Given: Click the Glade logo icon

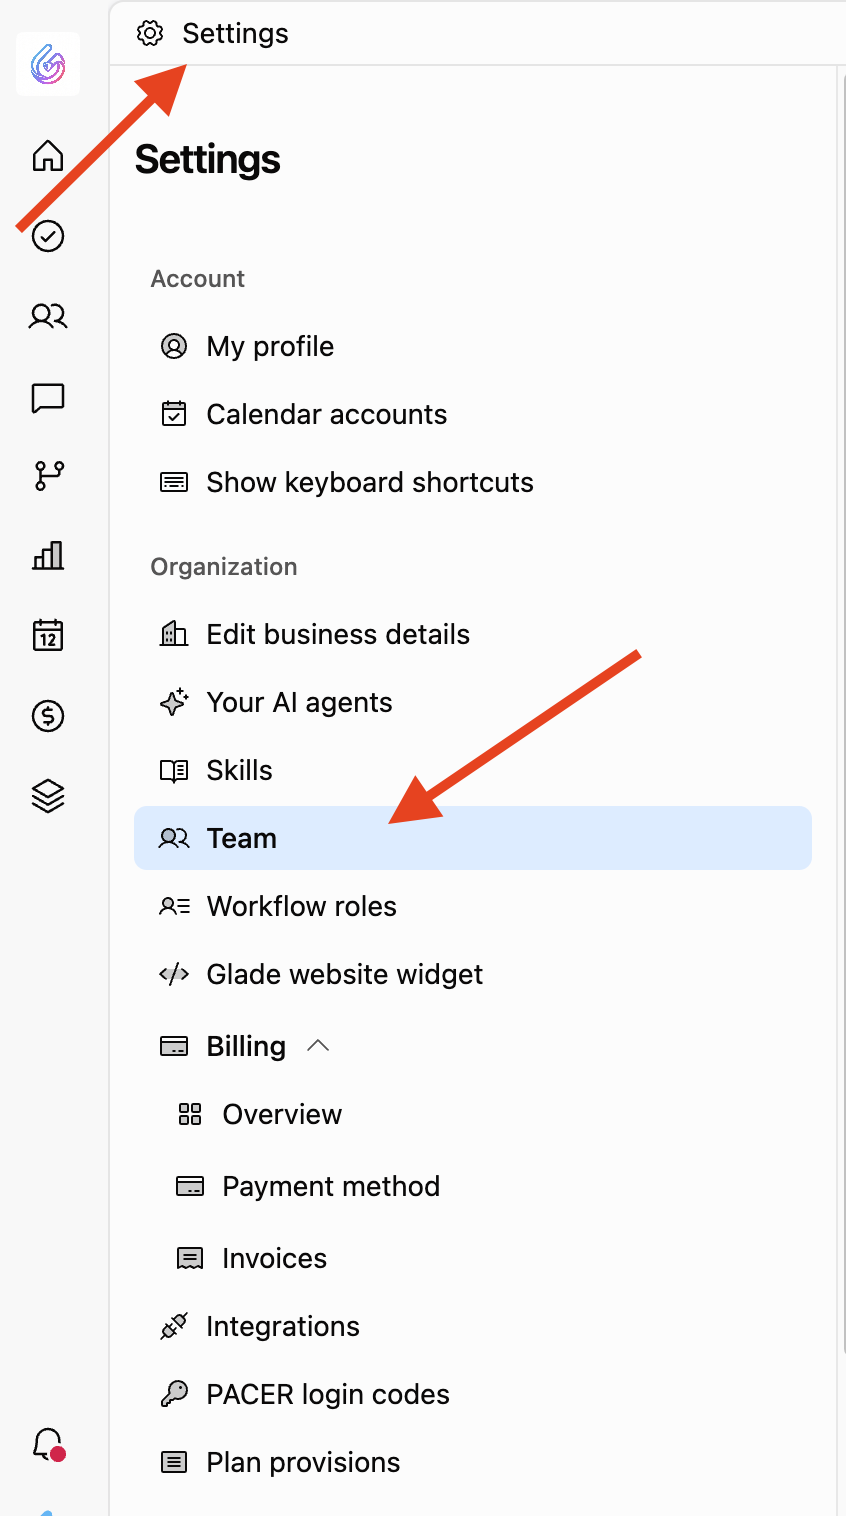Looking at the screenshot, I should [x=48, y=65].
